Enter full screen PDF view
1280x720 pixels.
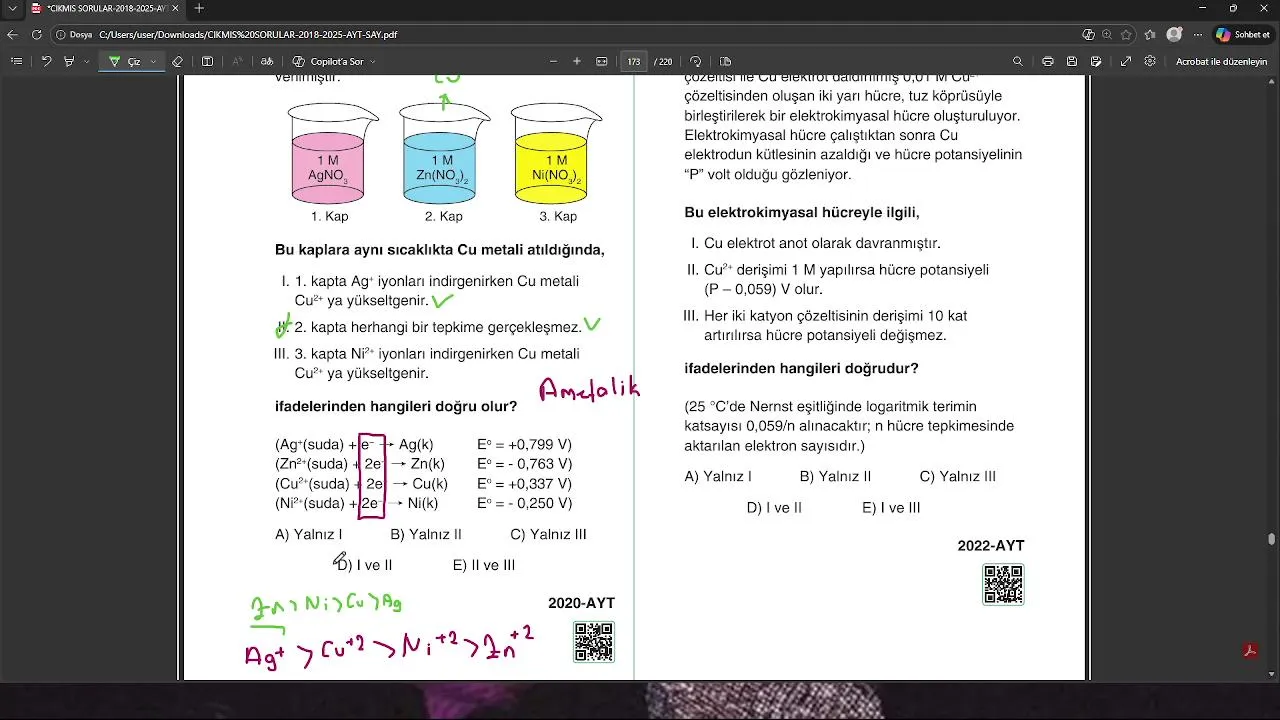(1126, 61)
